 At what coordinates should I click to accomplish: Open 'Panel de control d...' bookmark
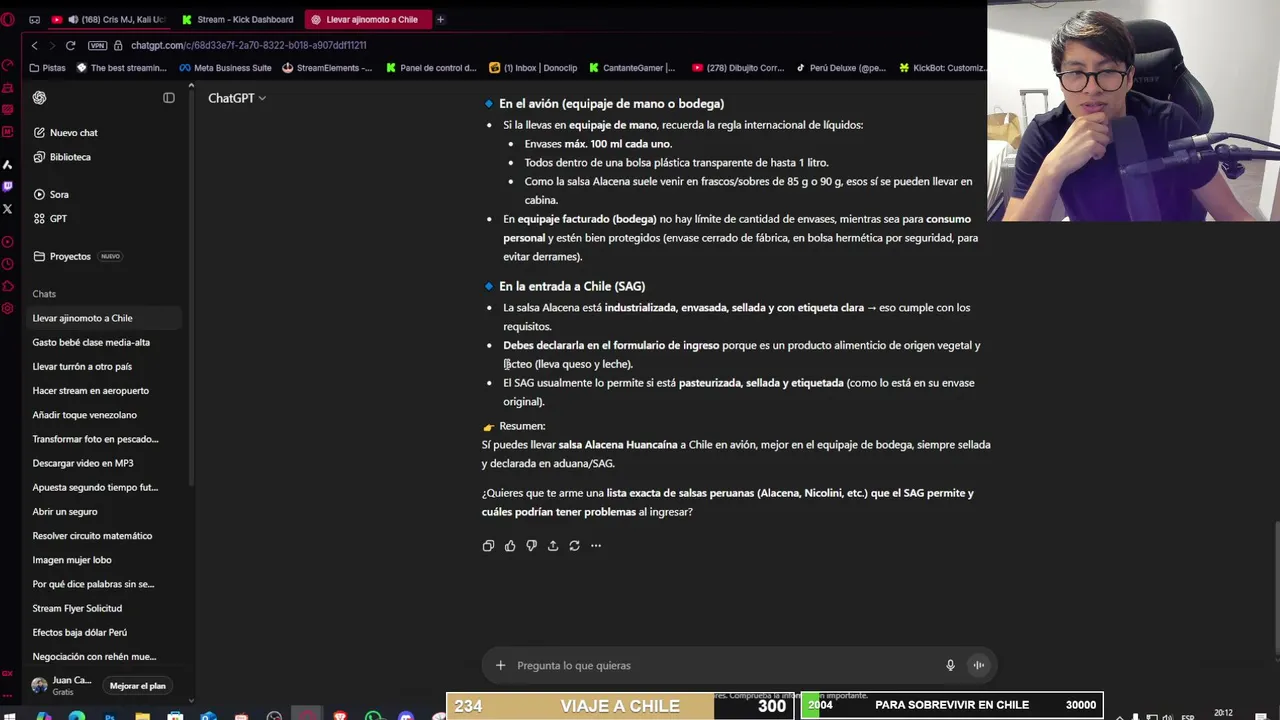pos(431,68)
